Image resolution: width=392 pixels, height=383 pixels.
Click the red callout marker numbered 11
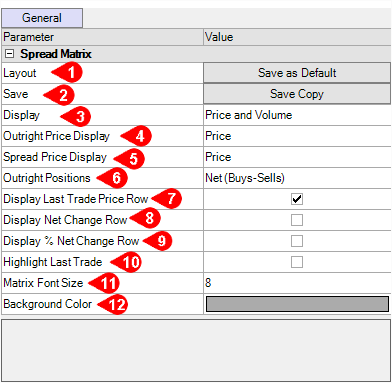pos(104,283)
